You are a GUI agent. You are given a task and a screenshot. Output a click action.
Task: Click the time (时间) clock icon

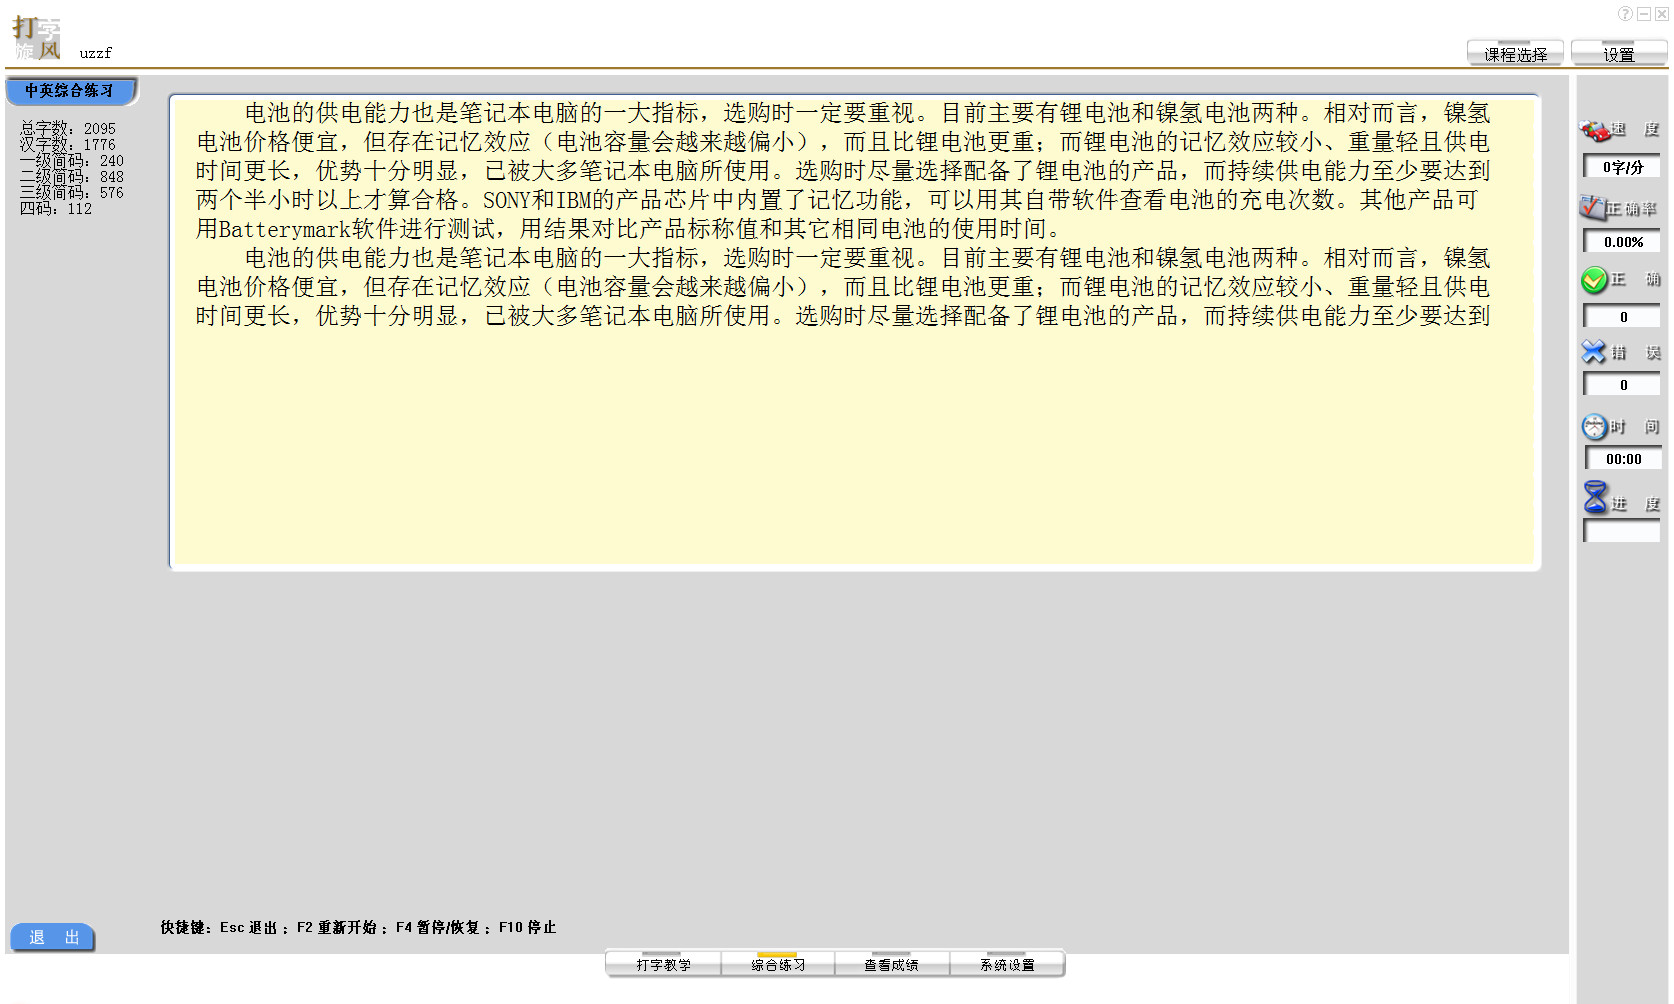[1594, 426]
